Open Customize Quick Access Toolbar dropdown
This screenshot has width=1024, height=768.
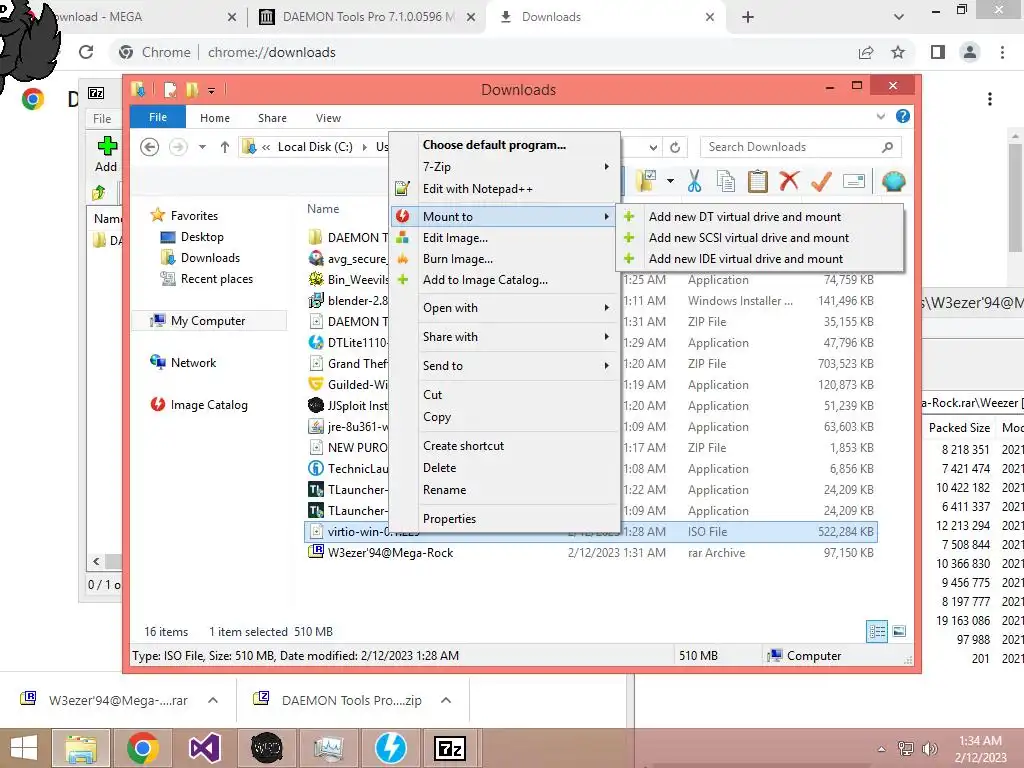[212, 91]
